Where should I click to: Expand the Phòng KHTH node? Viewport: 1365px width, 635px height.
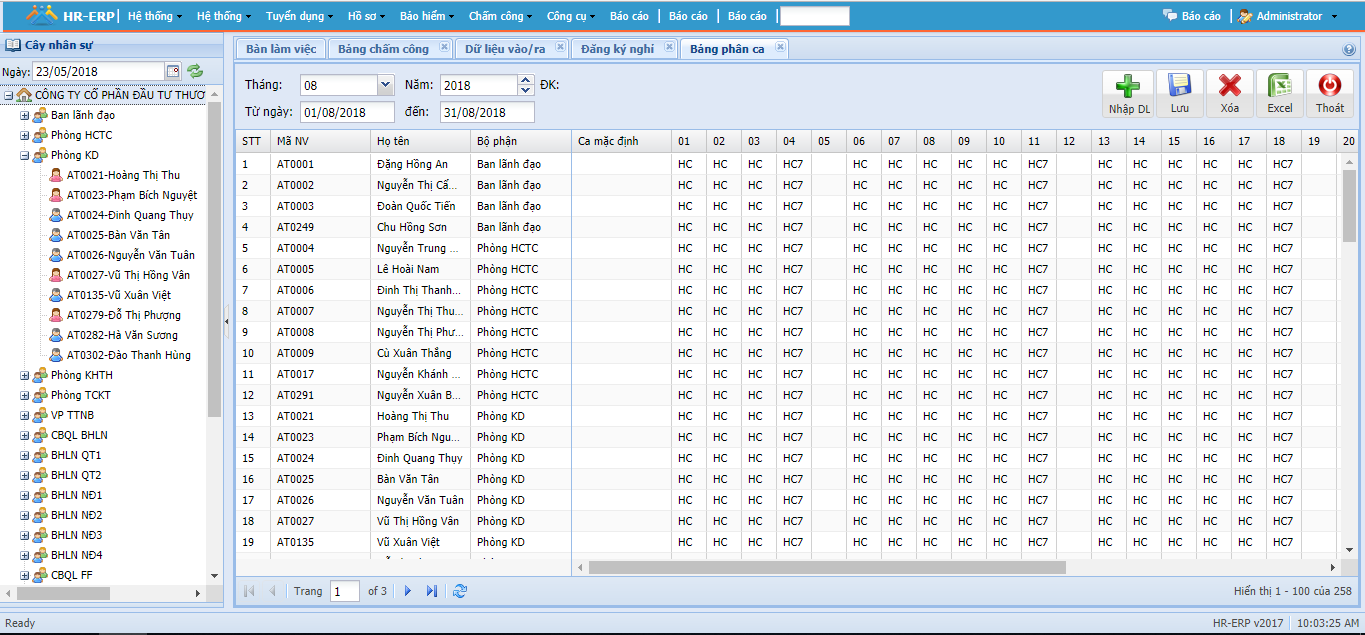[25, 375]
